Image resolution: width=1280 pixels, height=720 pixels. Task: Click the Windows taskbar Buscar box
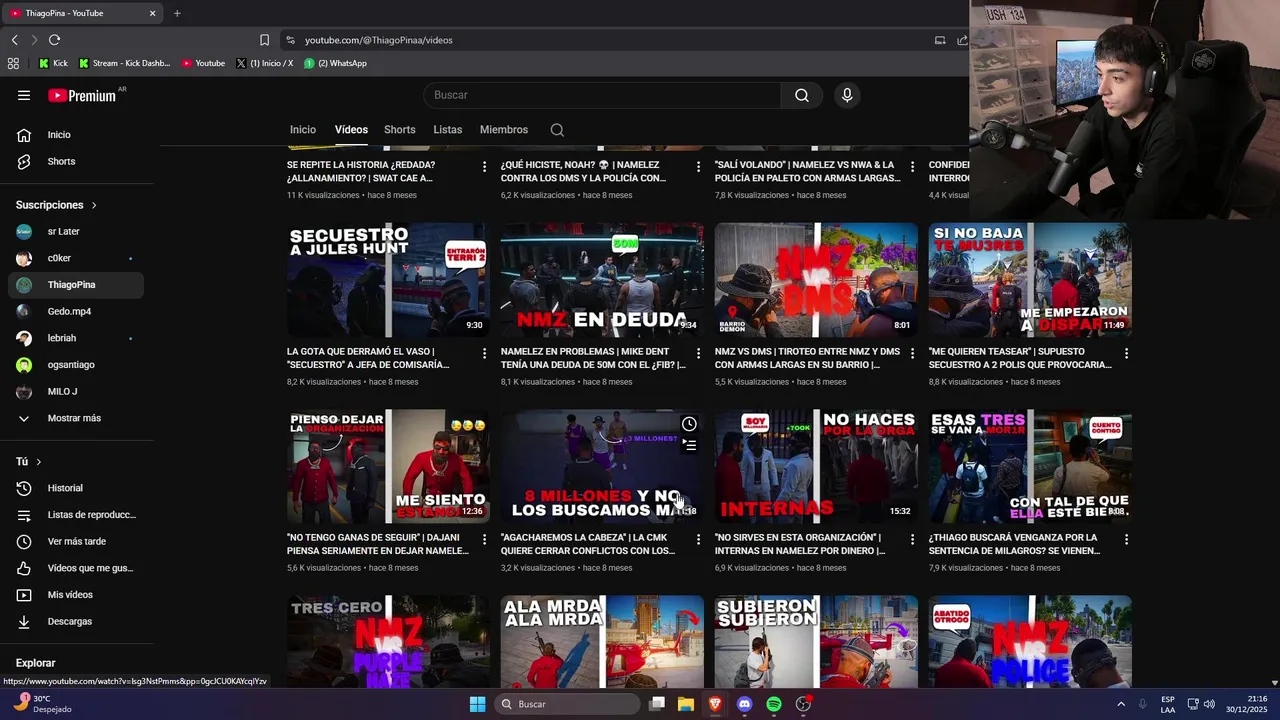568,704
